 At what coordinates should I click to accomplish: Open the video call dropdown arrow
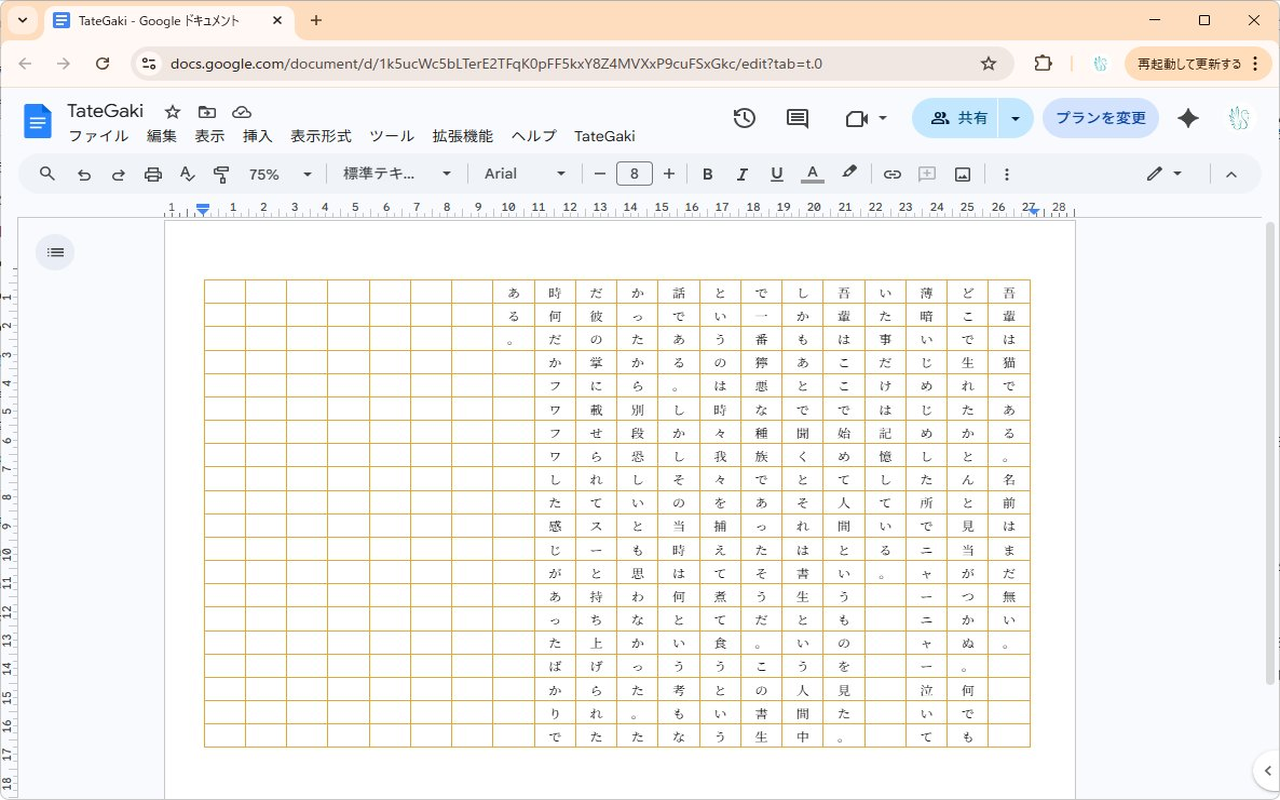pyautogui.click(x=883, y=118)
